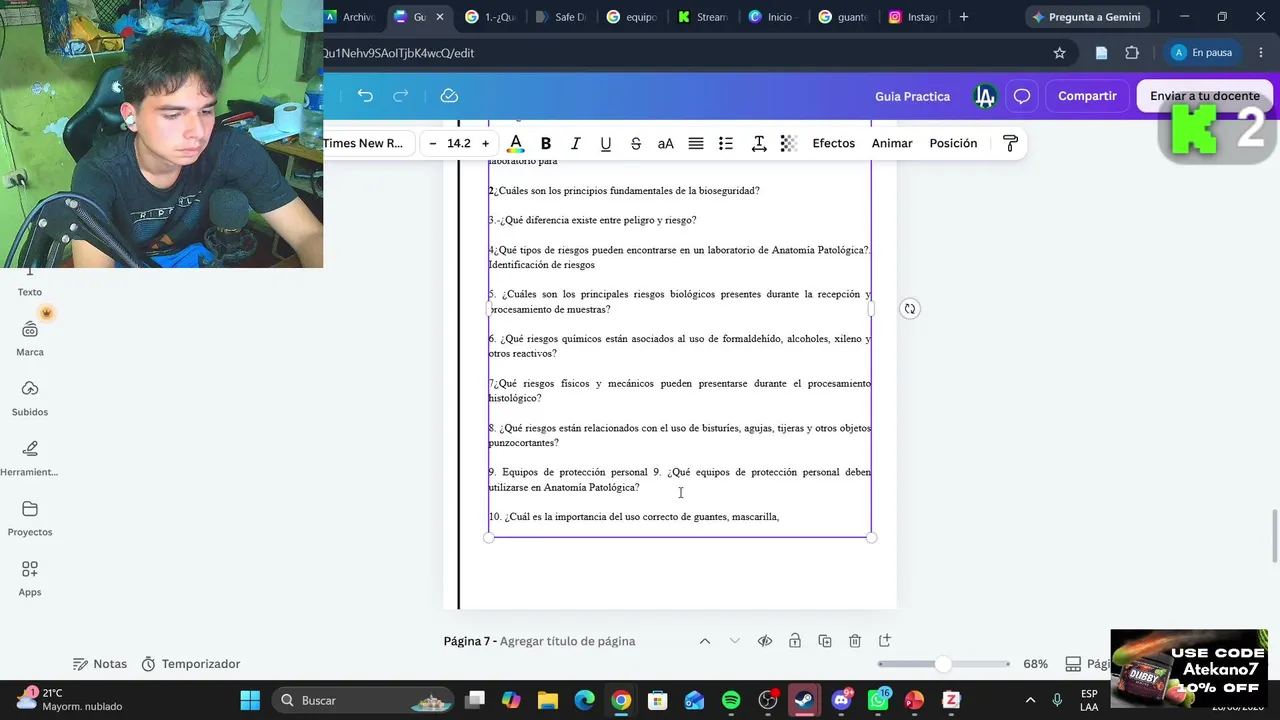Check the cloud save status icon
Viewport: 1280px width, 720px height.
(449, 96)
